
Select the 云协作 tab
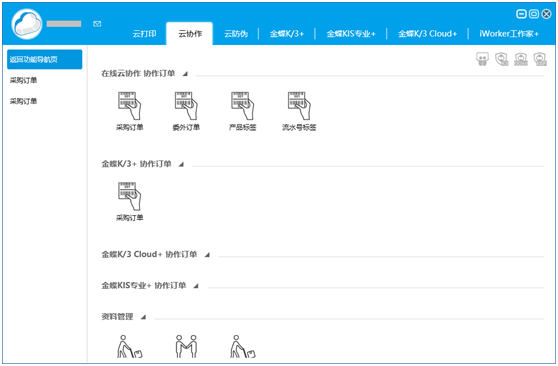click(x=190, y=34)
